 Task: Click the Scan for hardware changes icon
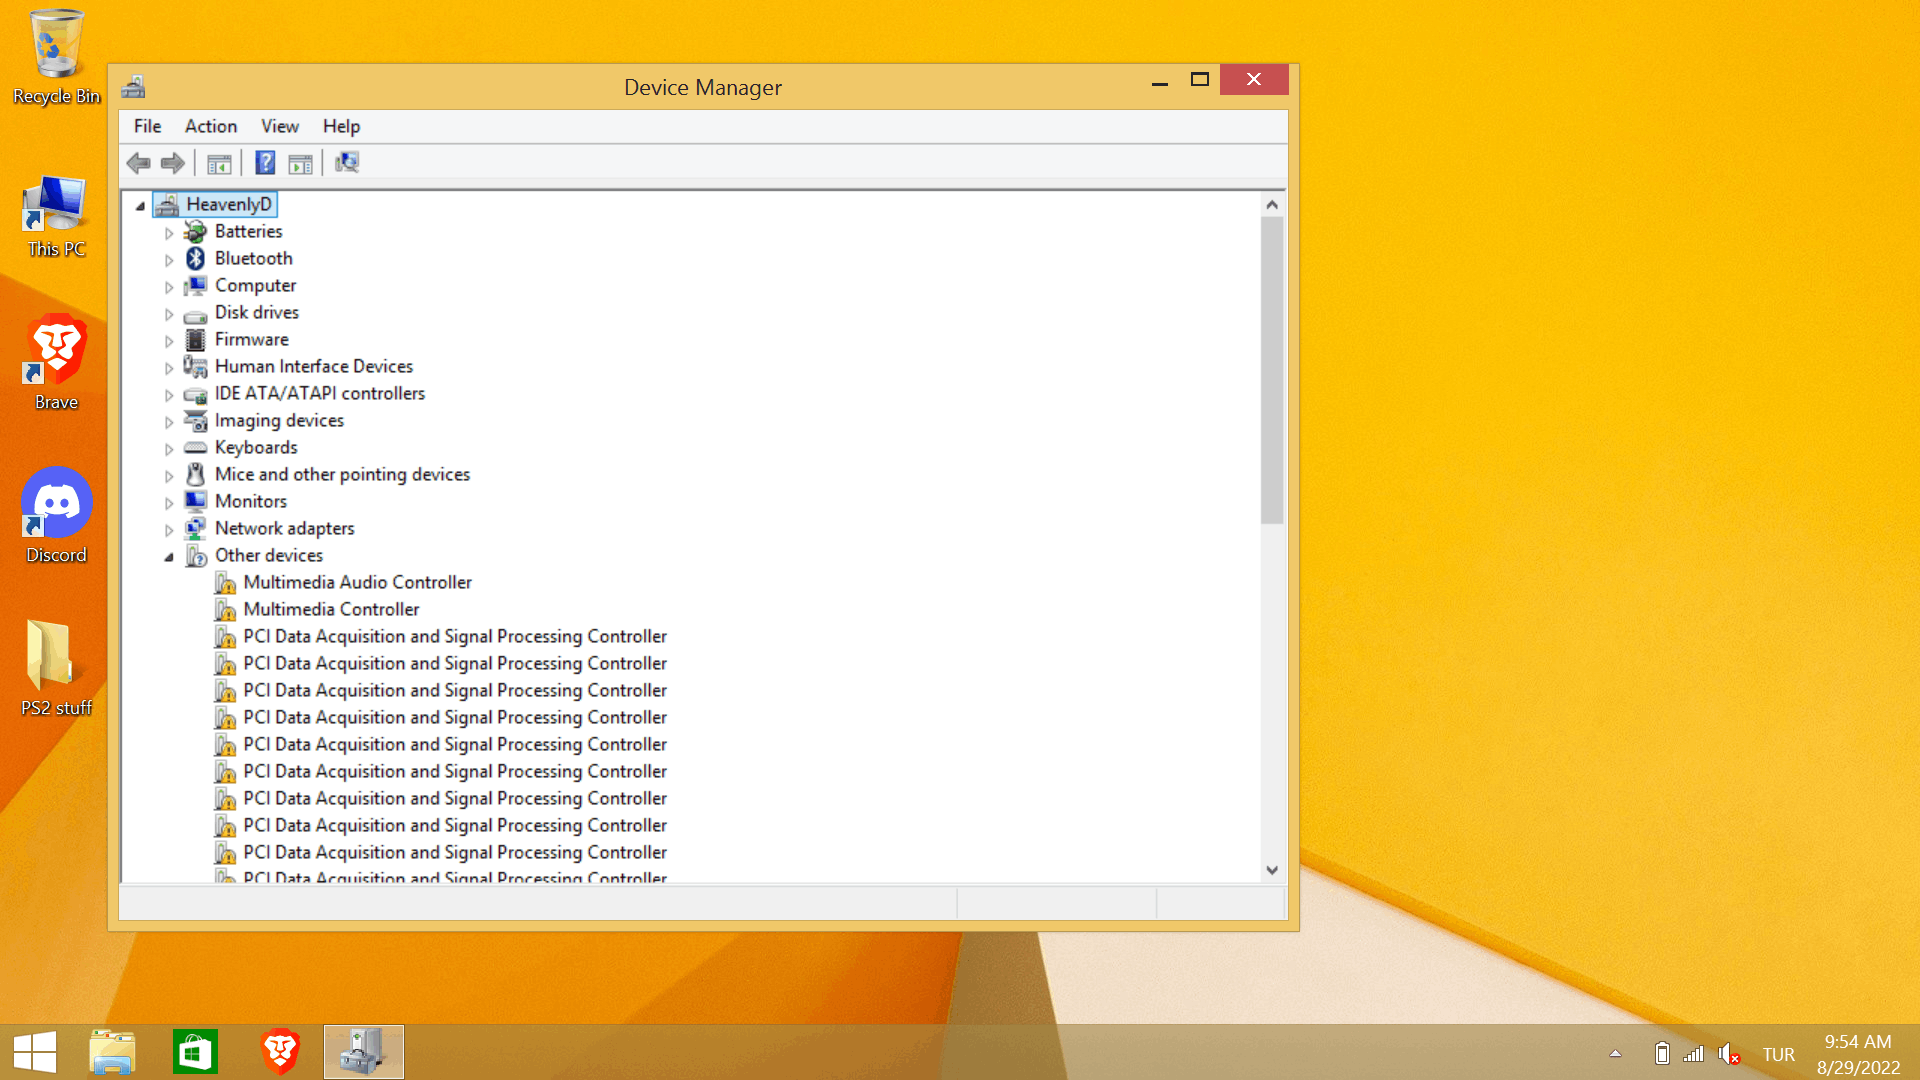click(347, 163)
